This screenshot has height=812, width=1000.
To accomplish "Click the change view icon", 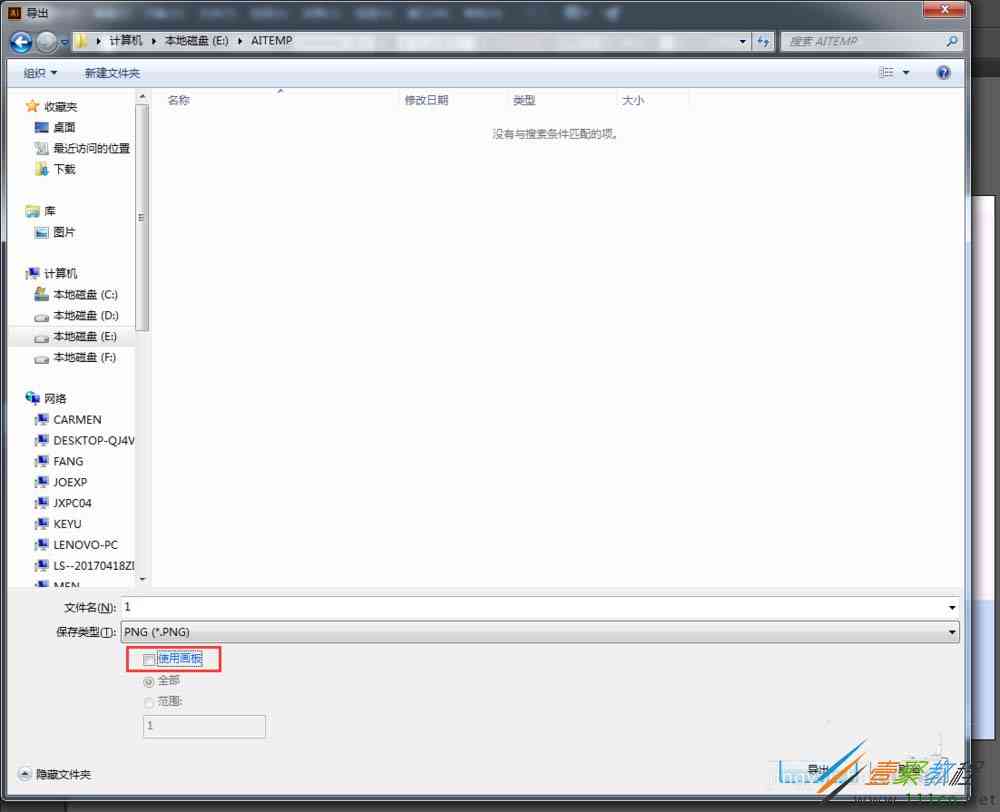I will 886,73.
